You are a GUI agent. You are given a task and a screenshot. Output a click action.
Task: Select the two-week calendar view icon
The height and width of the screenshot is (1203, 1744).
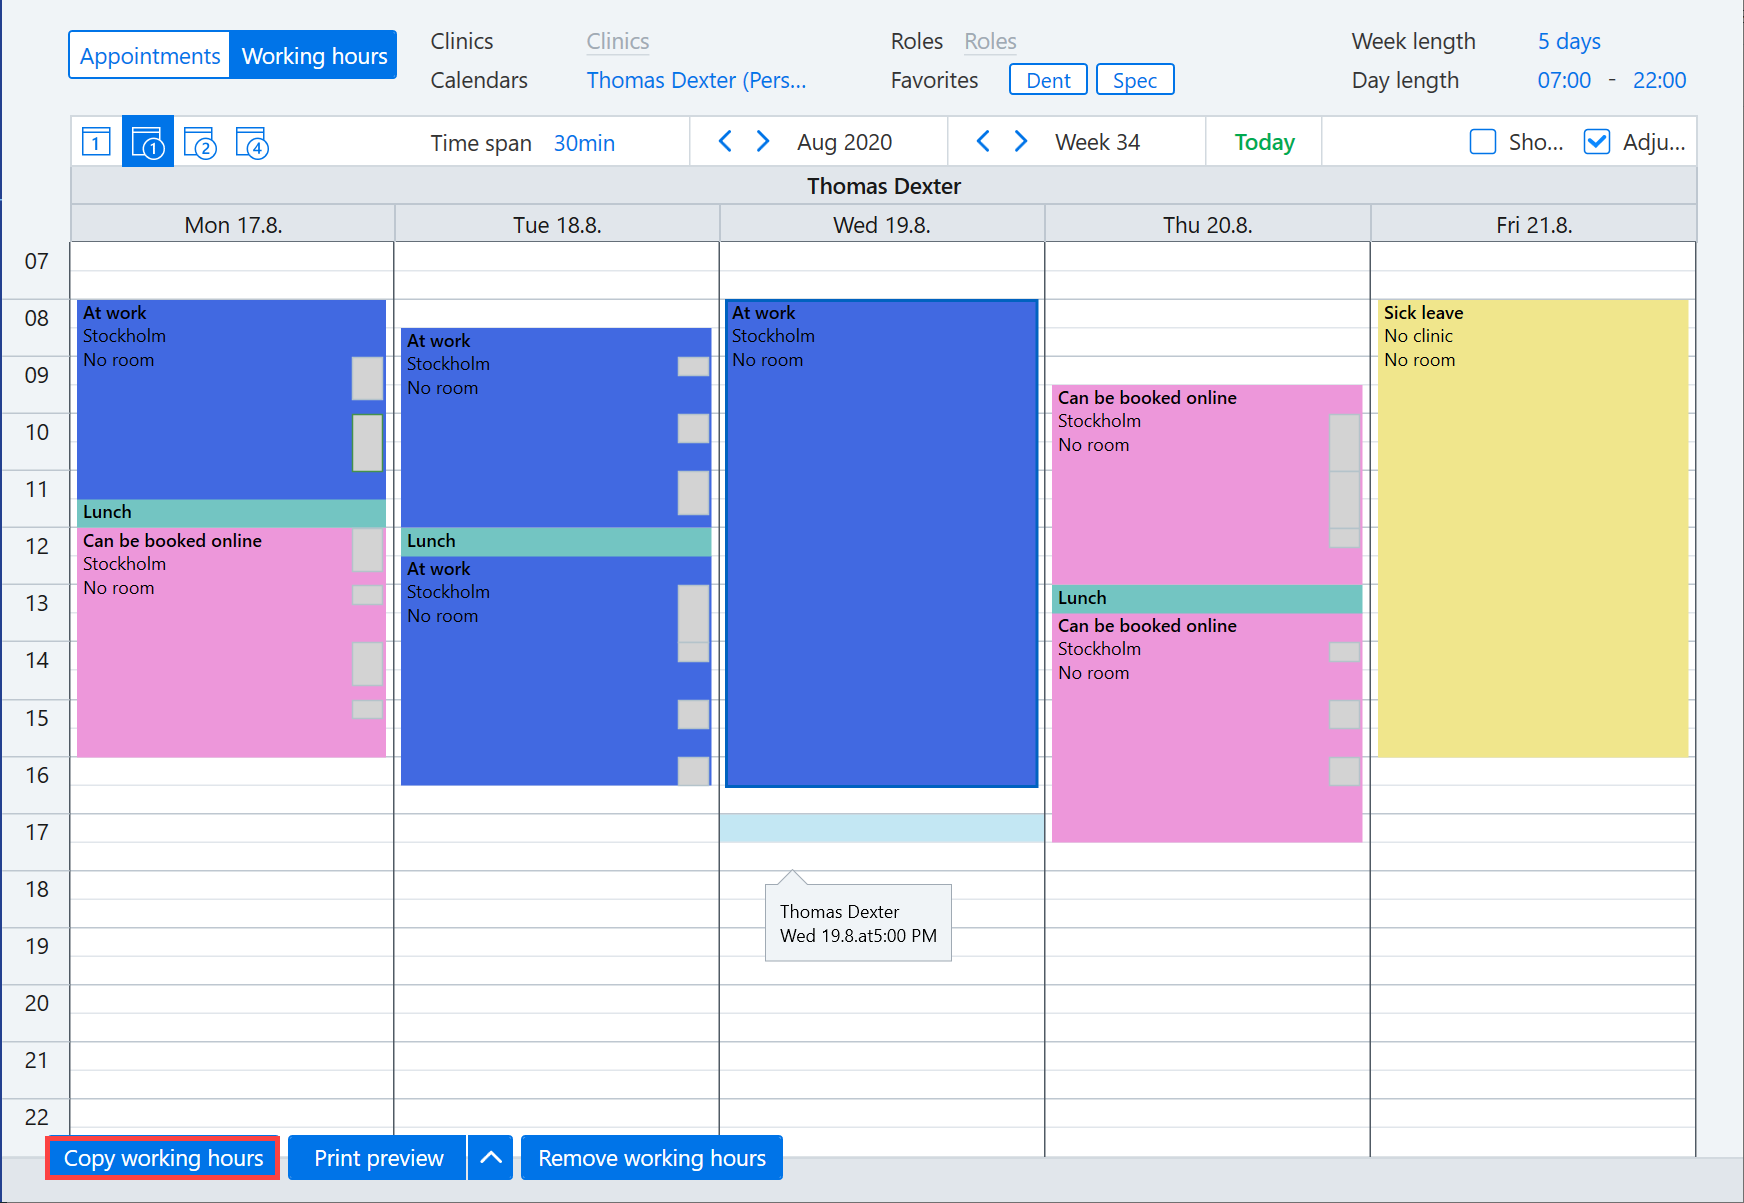[200, 142]
